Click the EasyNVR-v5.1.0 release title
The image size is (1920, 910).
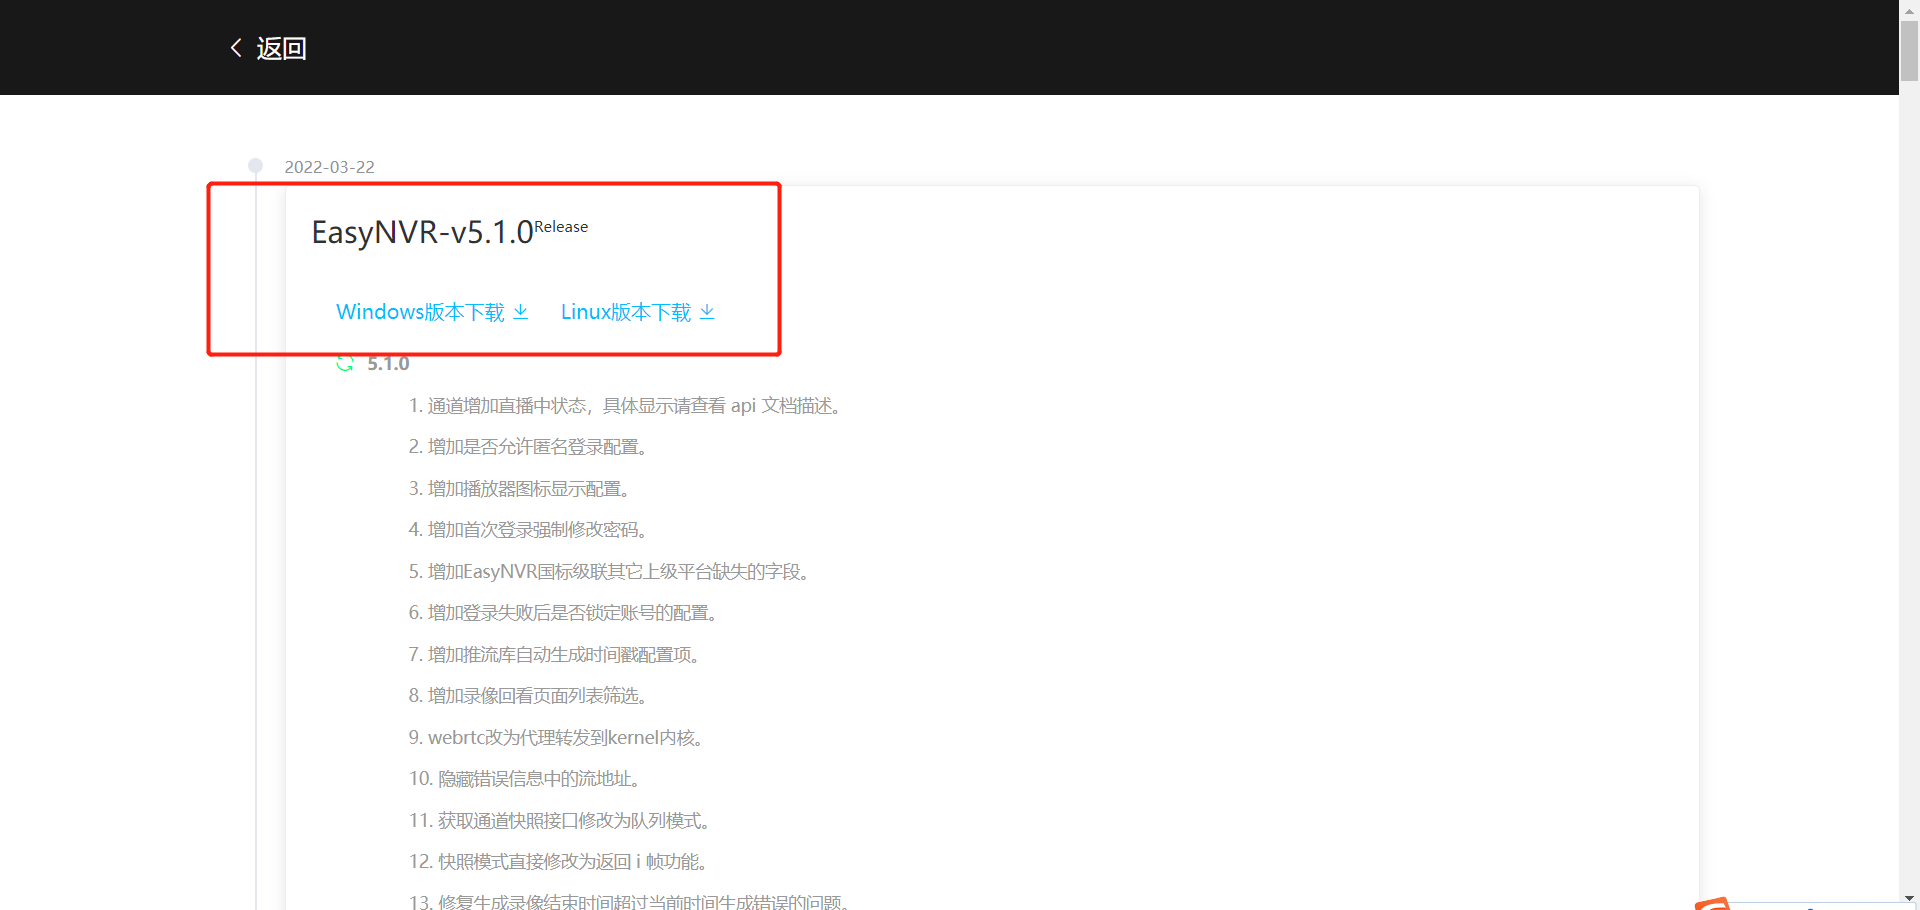point(422,232)
